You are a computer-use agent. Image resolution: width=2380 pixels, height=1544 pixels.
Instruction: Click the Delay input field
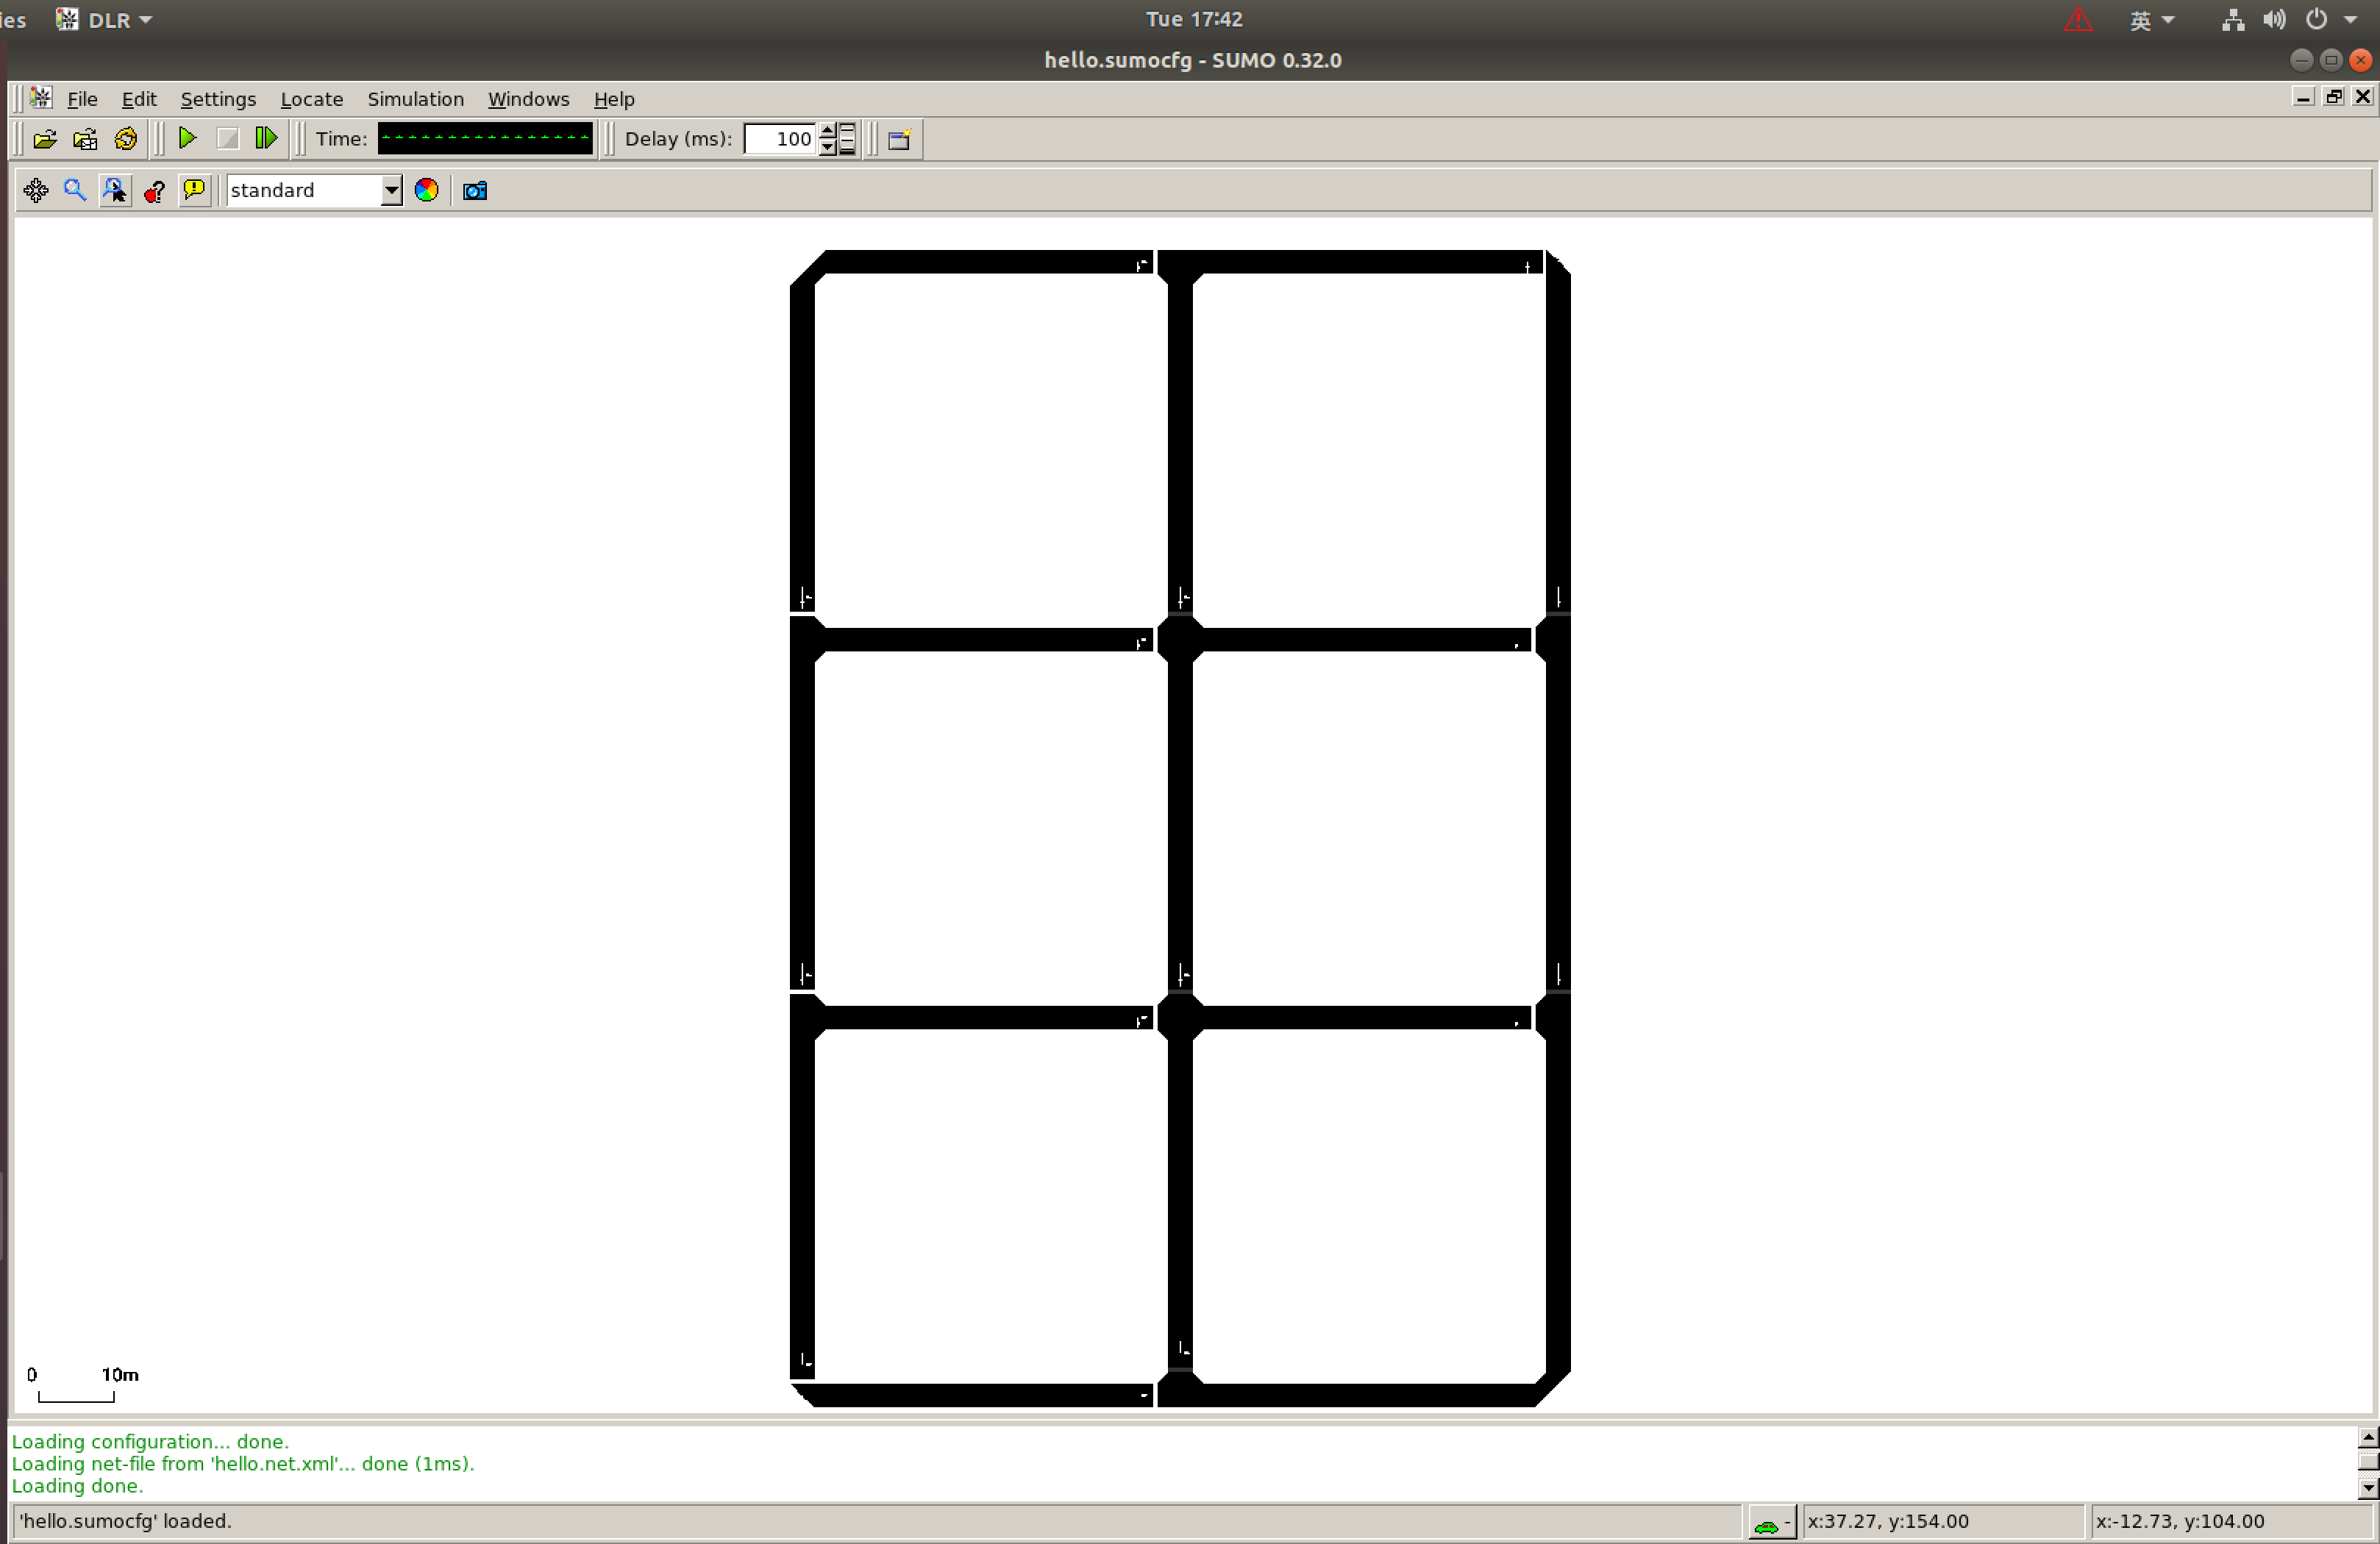[780, 139]
